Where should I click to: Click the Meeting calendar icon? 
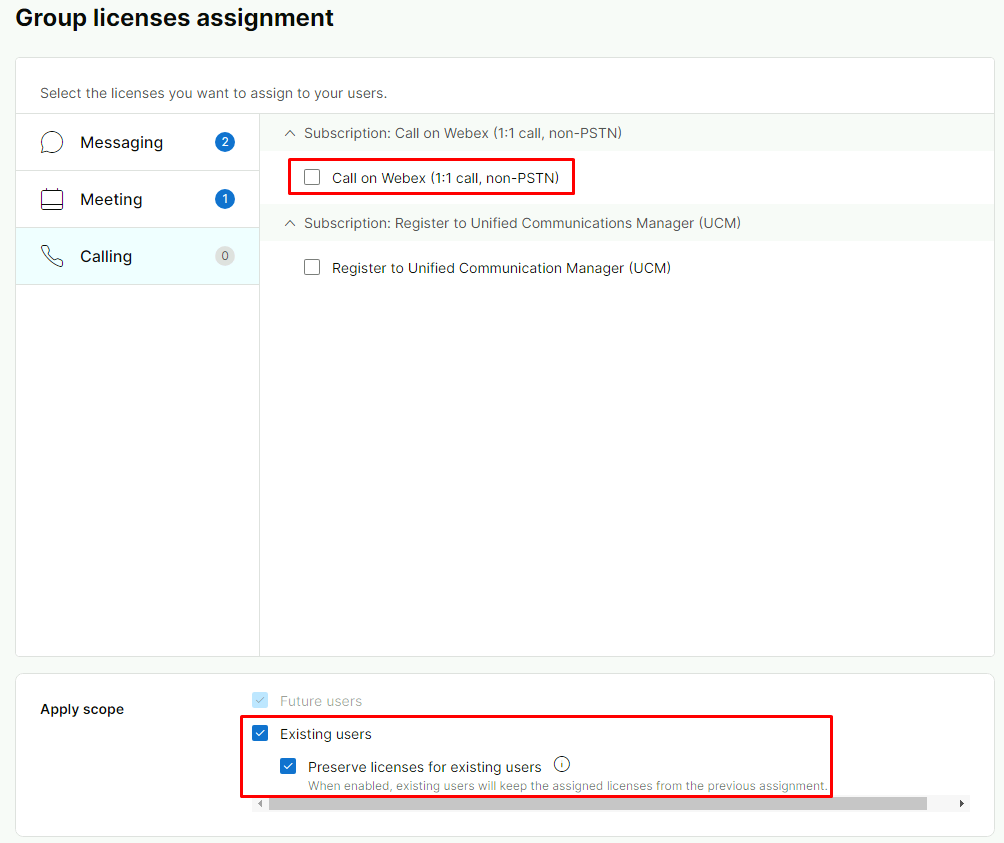click(52, 200)
